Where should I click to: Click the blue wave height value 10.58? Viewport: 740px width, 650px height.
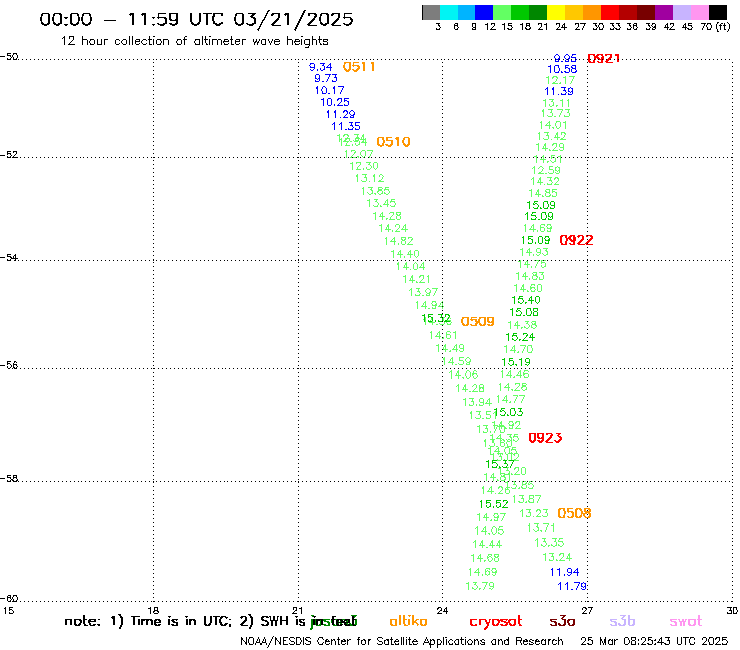pyautogui.click(x=562, y=69)
